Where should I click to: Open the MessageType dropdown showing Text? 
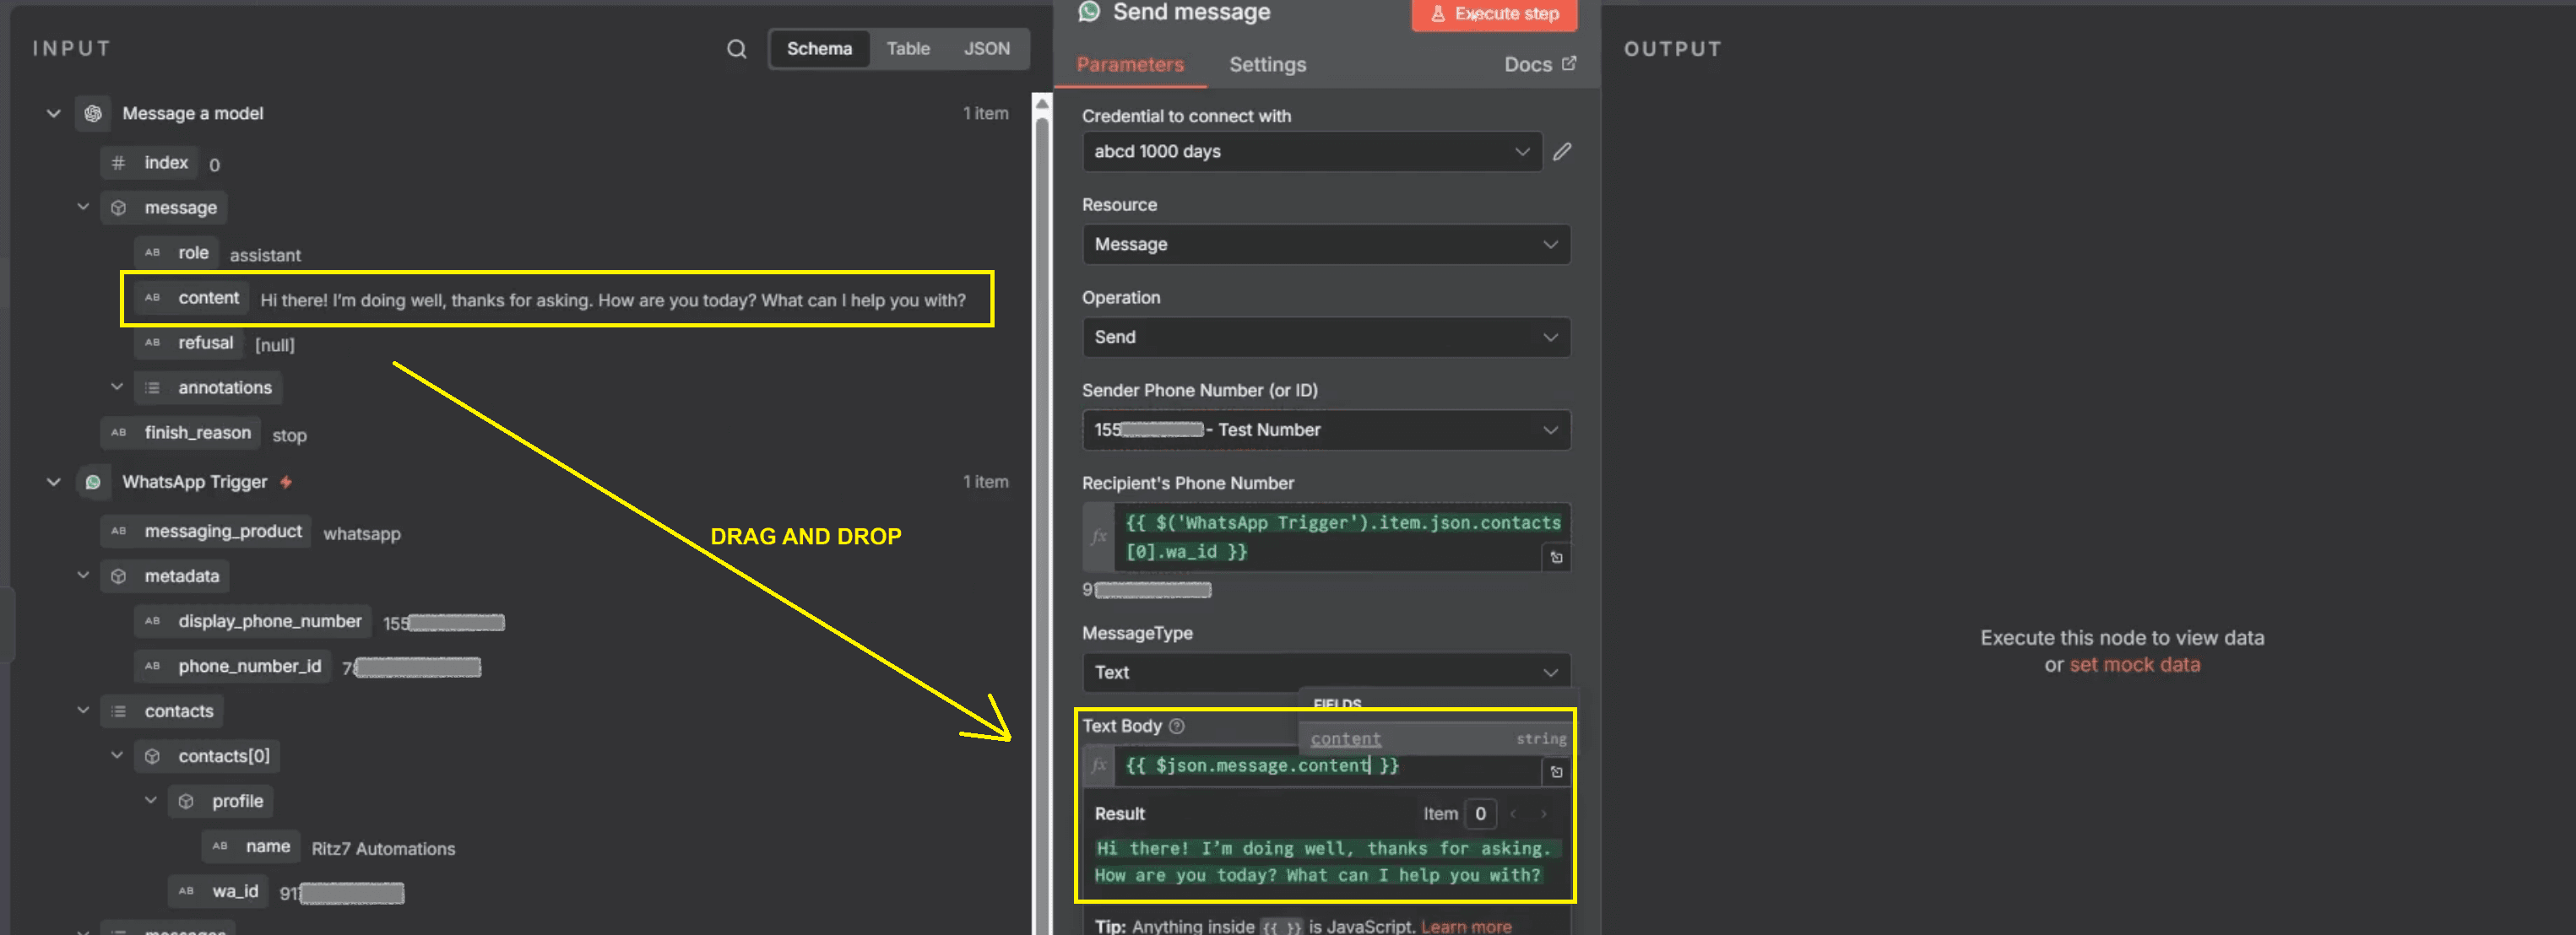[1325, 672]
